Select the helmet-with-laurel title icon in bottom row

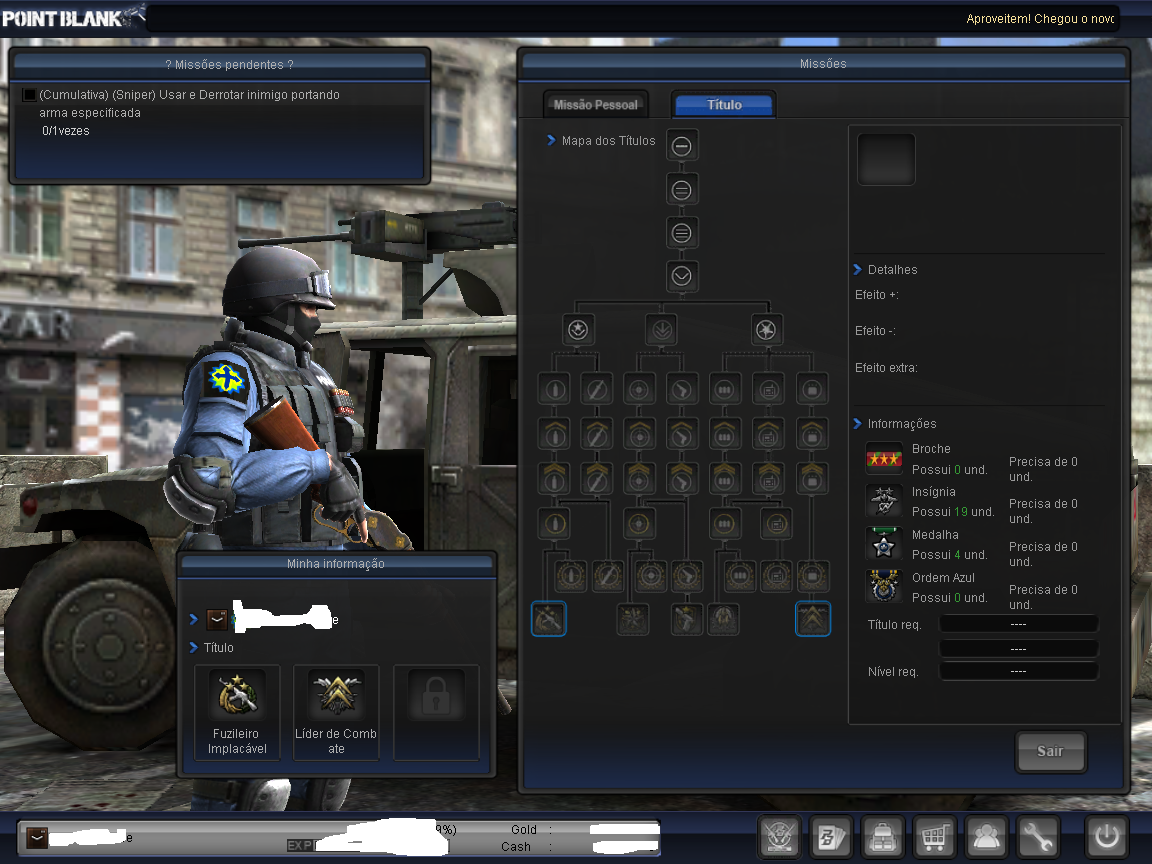coord(724,619)
